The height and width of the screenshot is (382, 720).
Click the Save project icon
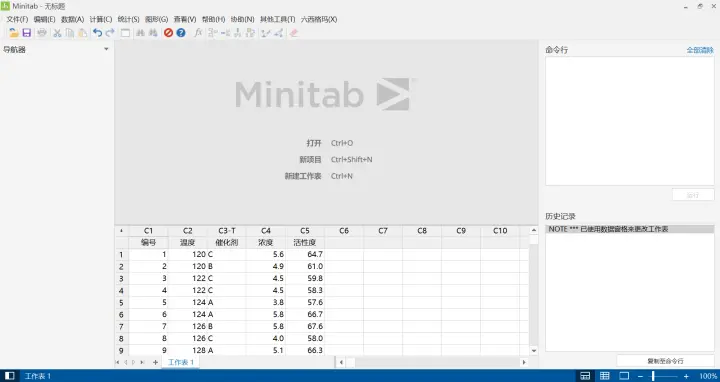[x=27, y=33]
